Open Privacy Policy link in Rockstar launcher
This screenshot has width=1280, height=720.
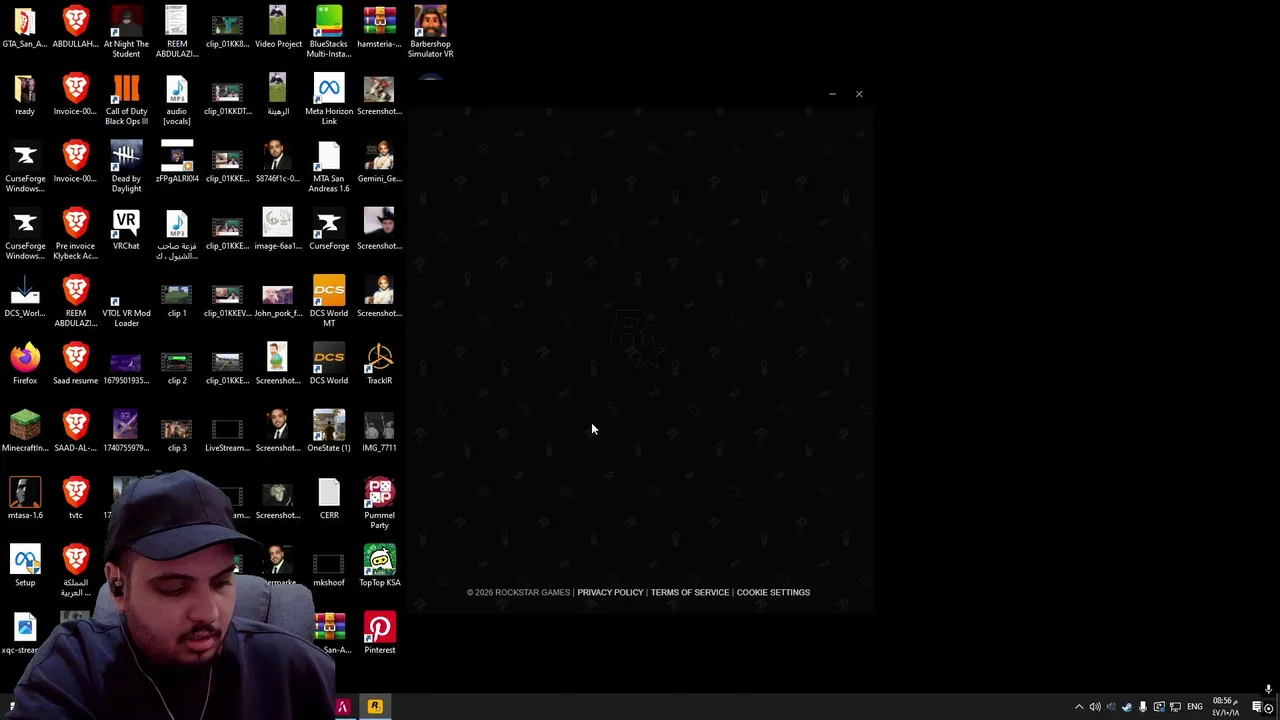(x=610, y=592)
